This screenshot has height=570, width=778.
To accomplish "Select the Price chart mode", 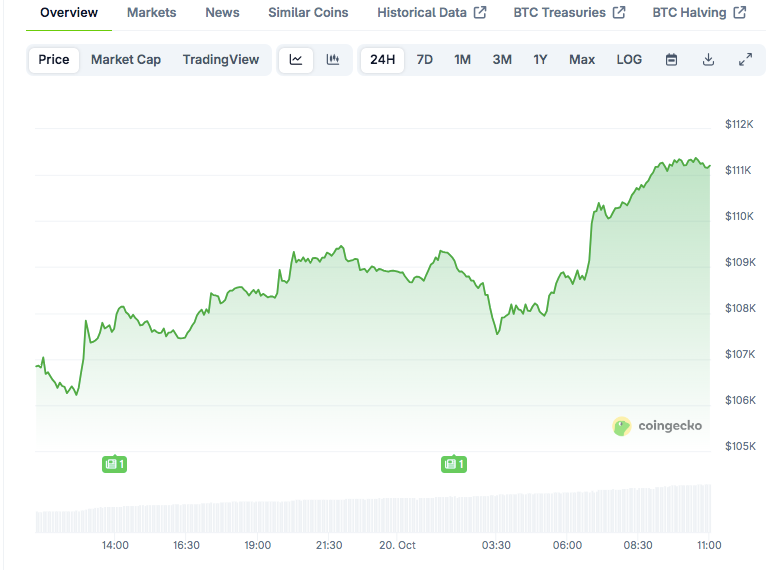I will click(x=54, y=59).
